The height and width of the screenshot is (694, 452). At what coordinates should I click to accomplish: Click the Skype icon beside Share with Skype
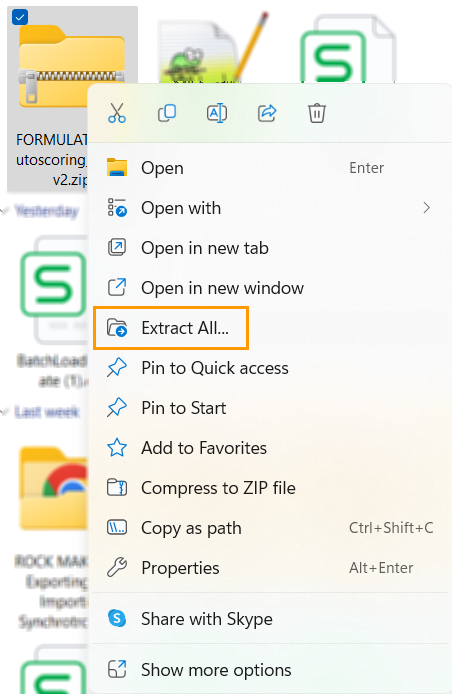pyautogui.click(x=117, y=618)
